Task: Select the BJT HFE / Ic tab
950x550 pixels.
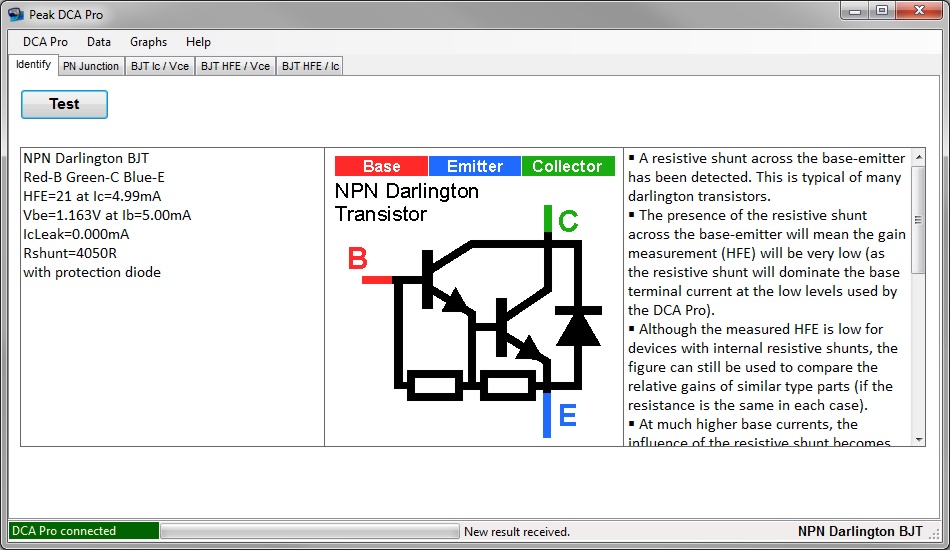Action: (310, 66)
